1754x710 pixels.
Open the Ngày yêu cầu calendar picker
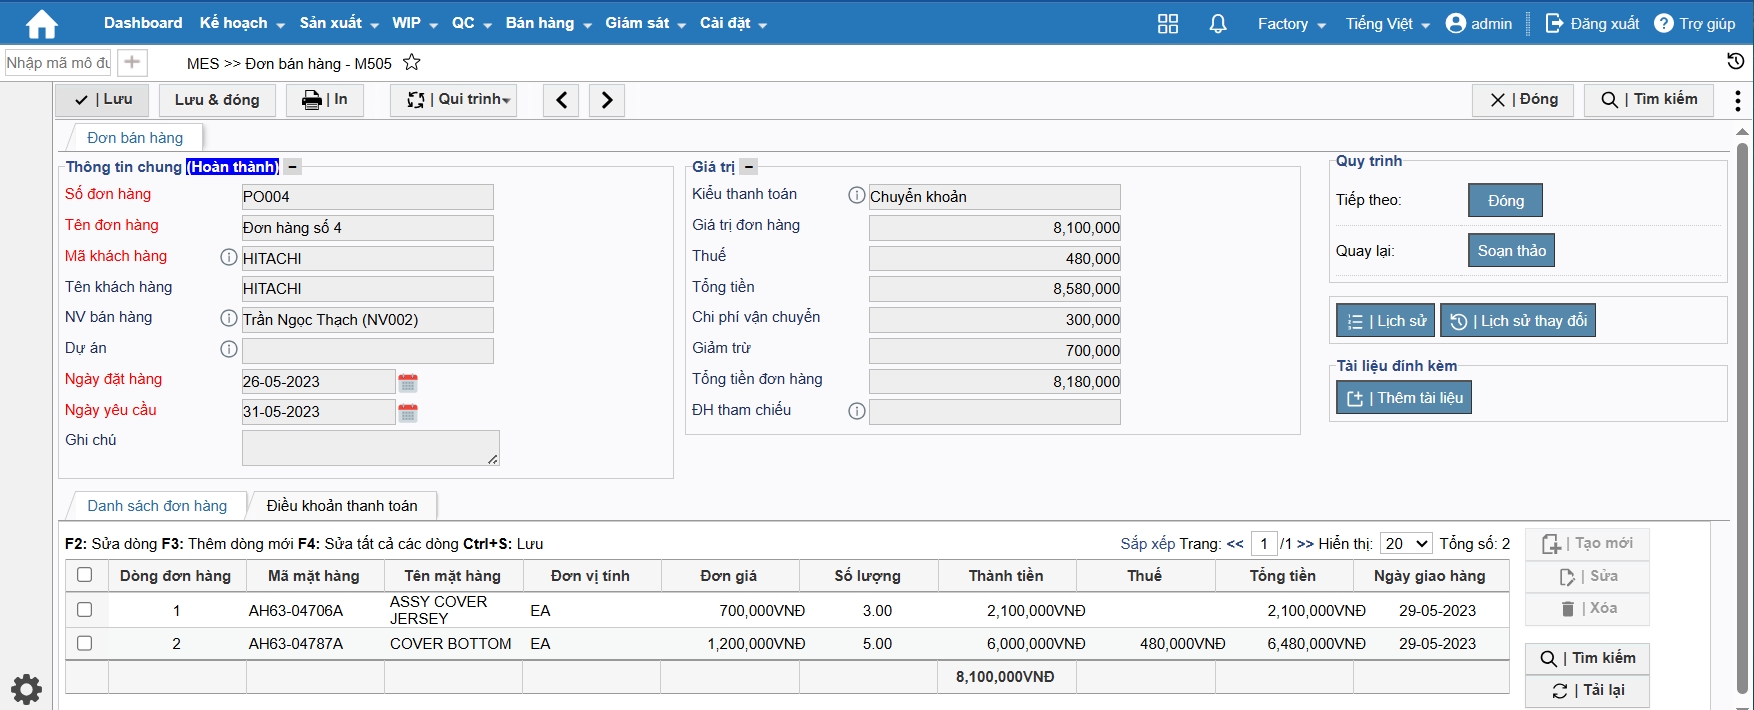click(x=408, y=412)
